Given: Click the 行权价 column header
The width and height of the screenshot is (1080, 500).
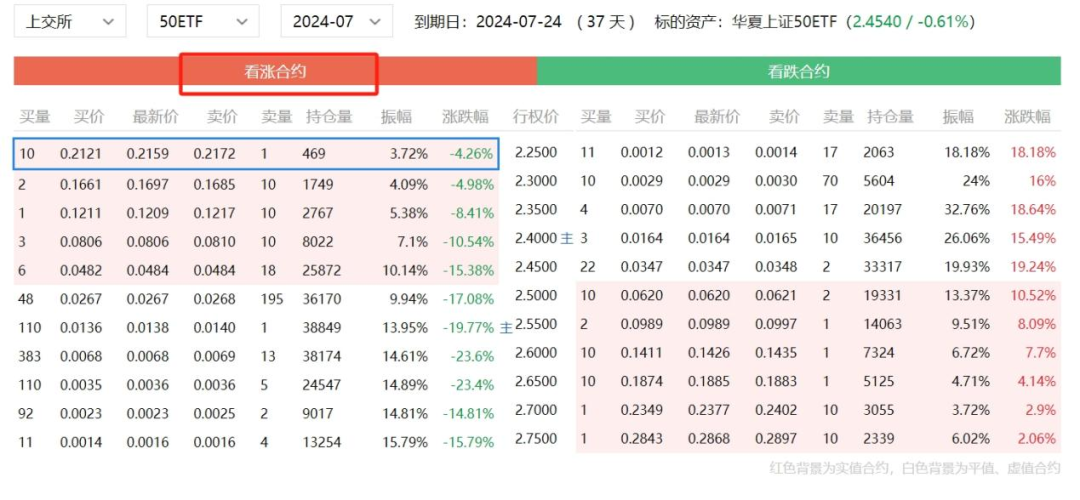Looking at the screenshot, I should tap(535, 117).
